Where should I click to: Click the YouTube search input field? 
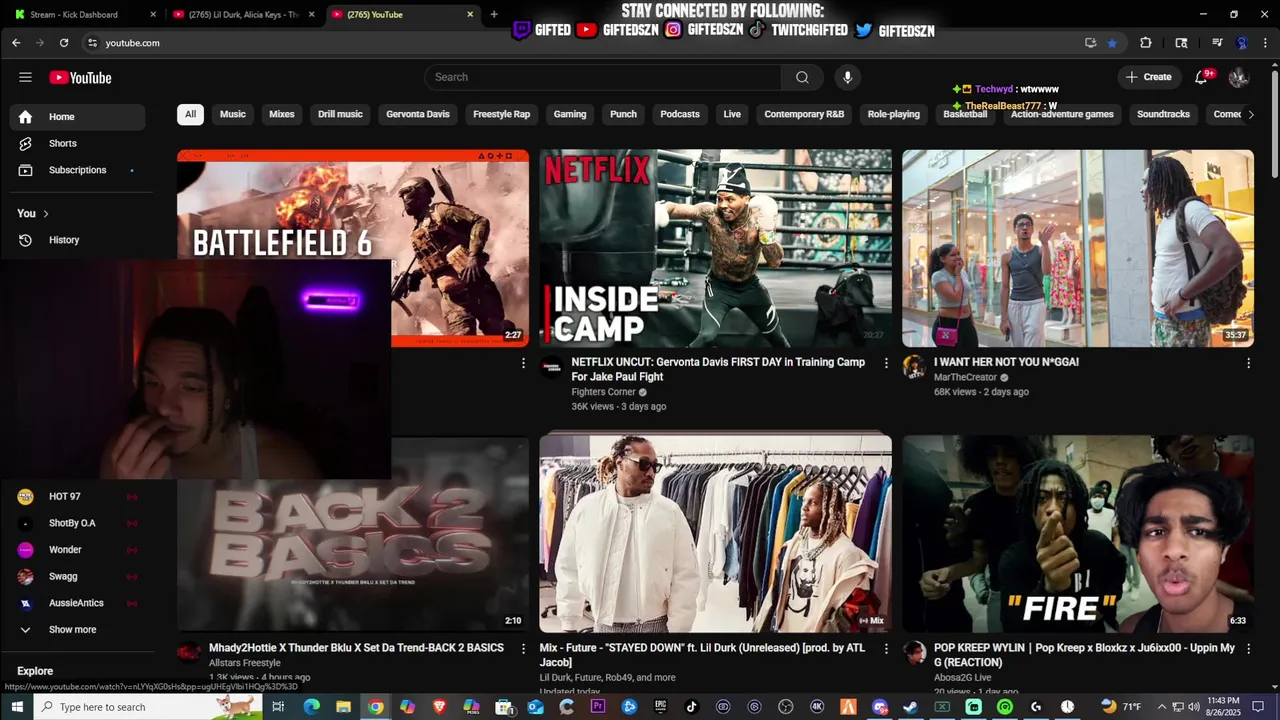603,77
